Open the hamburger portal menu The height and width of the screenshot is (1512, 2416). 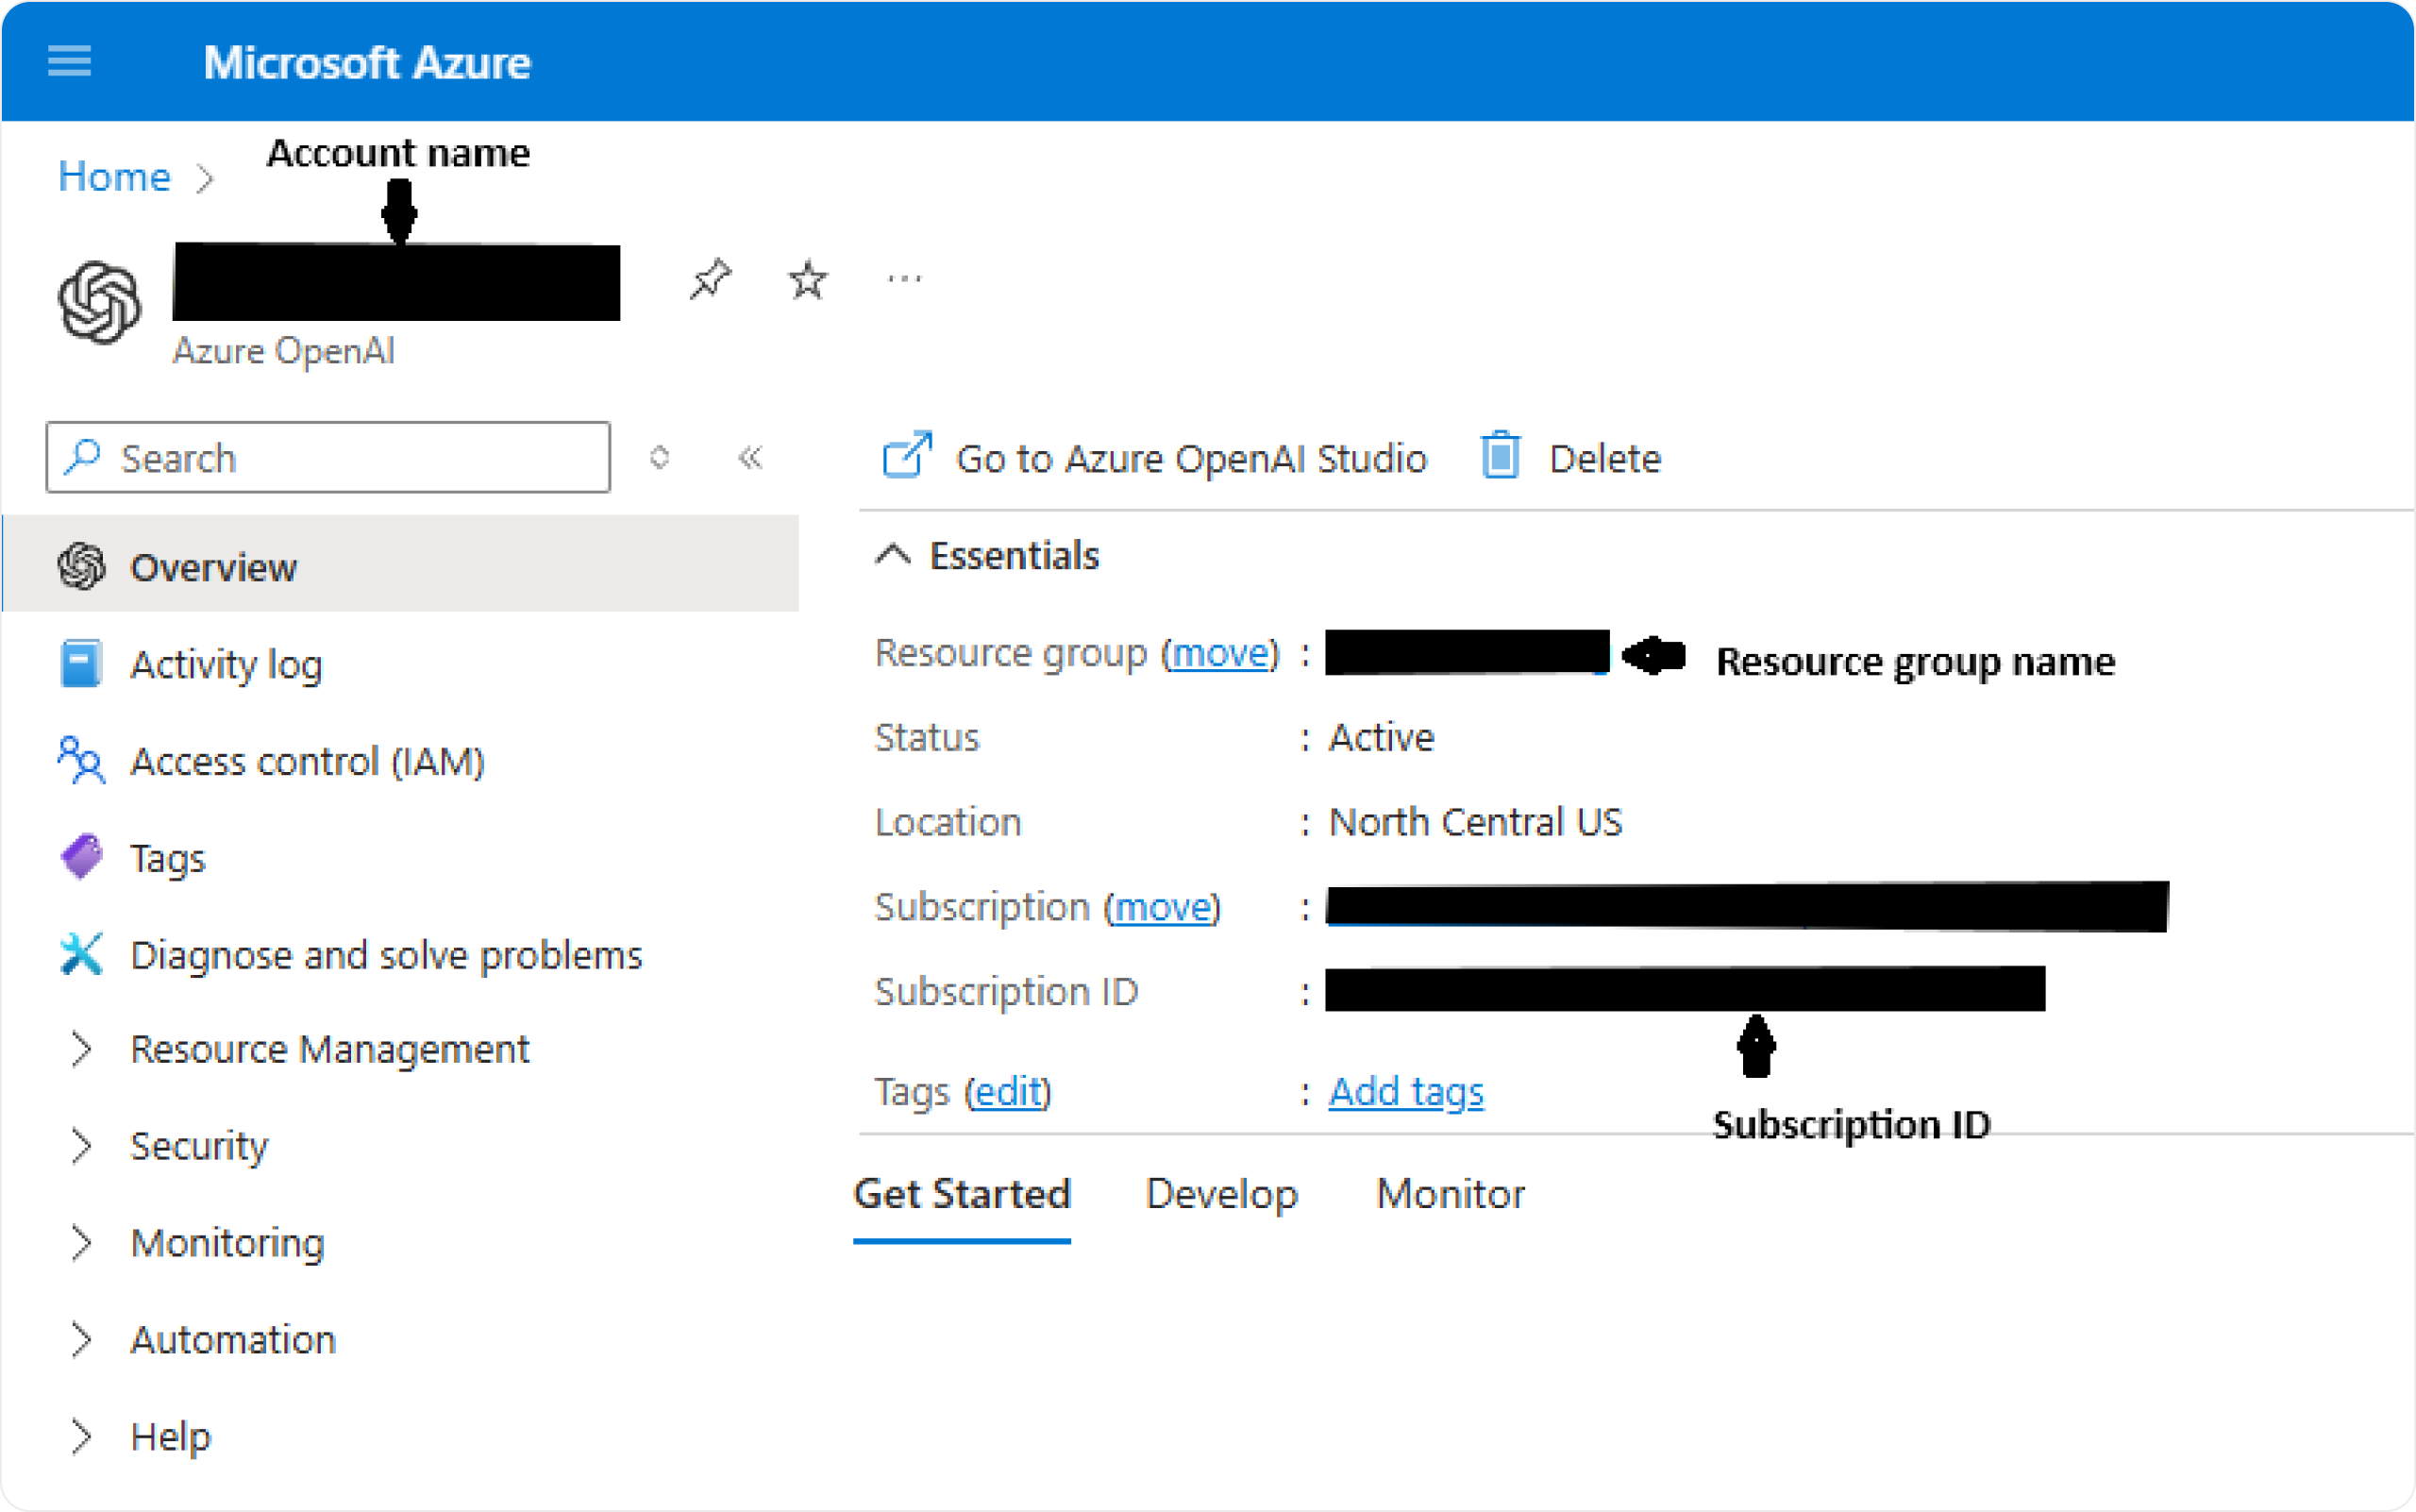tap(69, 61)
